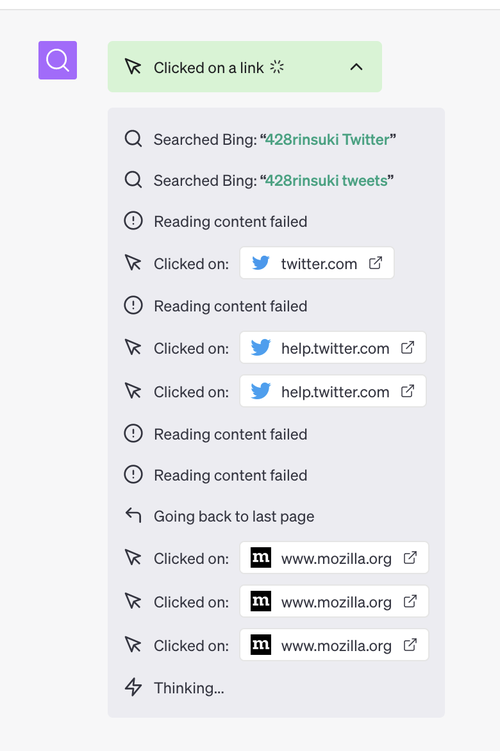
Task: Open the '428rinsuki tweets' search query link
Action: pos(326,181)
